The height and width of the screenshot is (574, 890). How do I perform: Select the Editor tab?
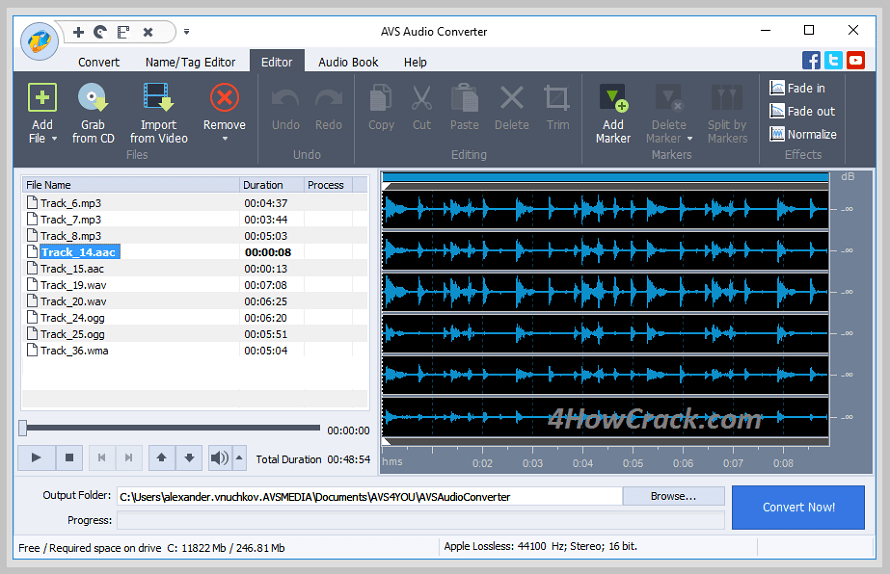point(276,61)
